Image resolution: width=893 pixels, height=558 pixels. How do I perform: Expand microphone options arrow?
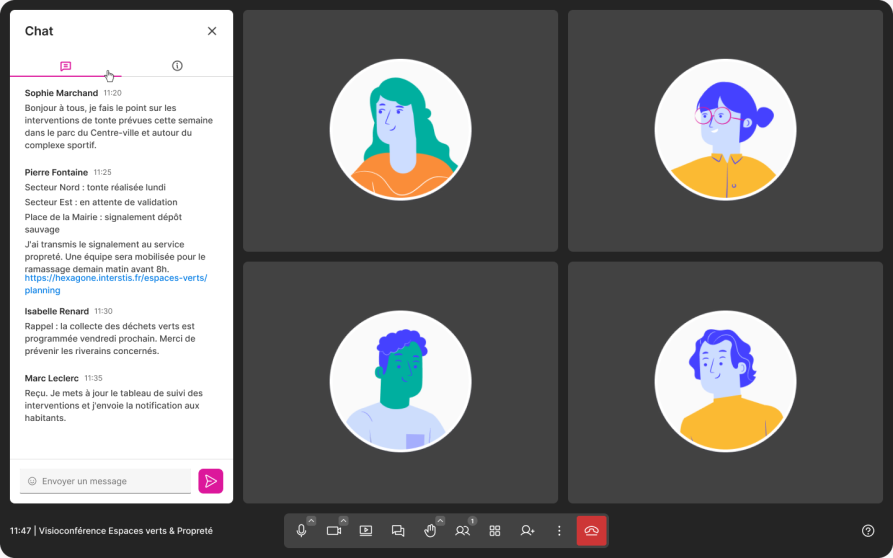pos(311,520)
